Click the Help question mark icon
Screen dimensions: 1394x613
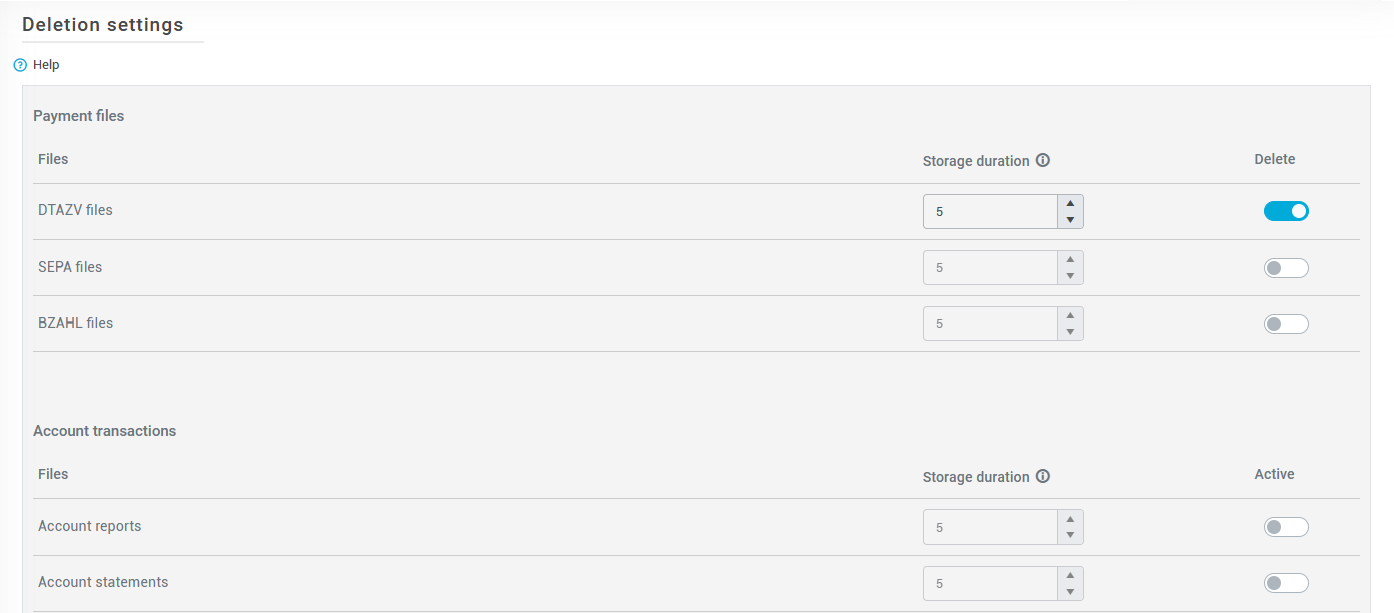point(20,65)
